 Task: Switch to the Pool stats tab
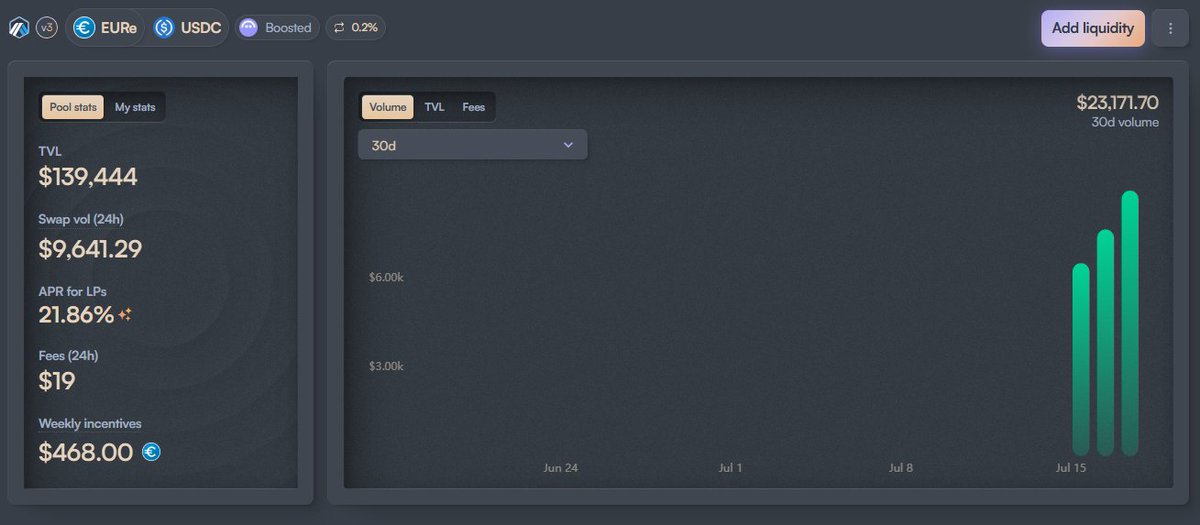(x=73, y=107)
